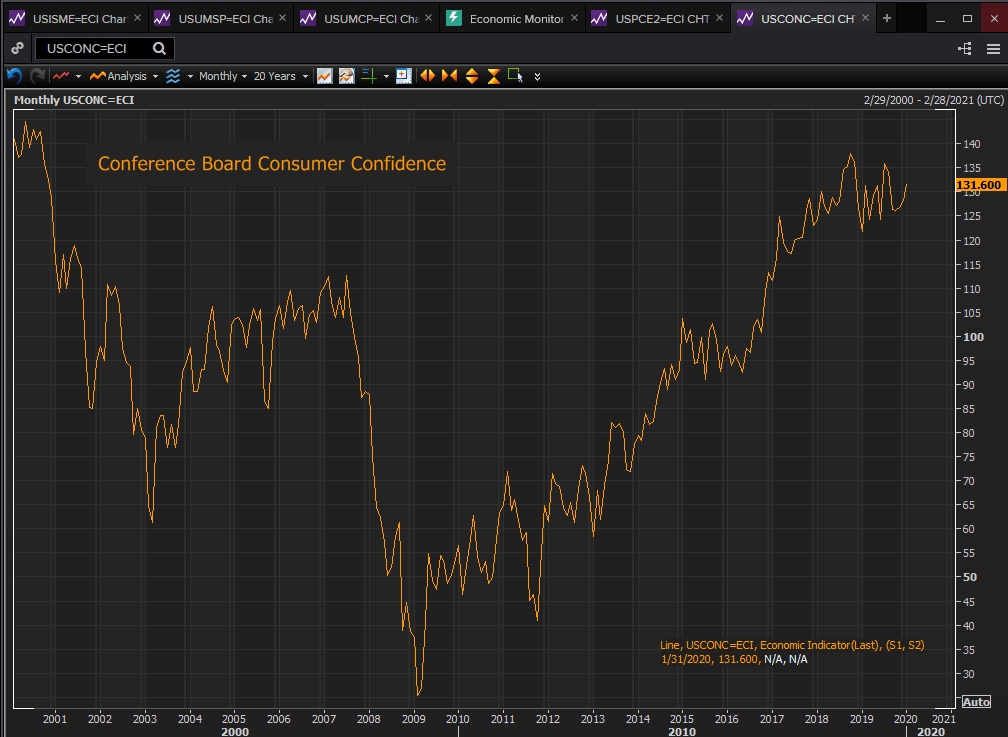Close the USUMCP=ECI Chart tab
The height and width of the screenshot is (737, 1008).
pyautogui.click(x=428, y=18)
